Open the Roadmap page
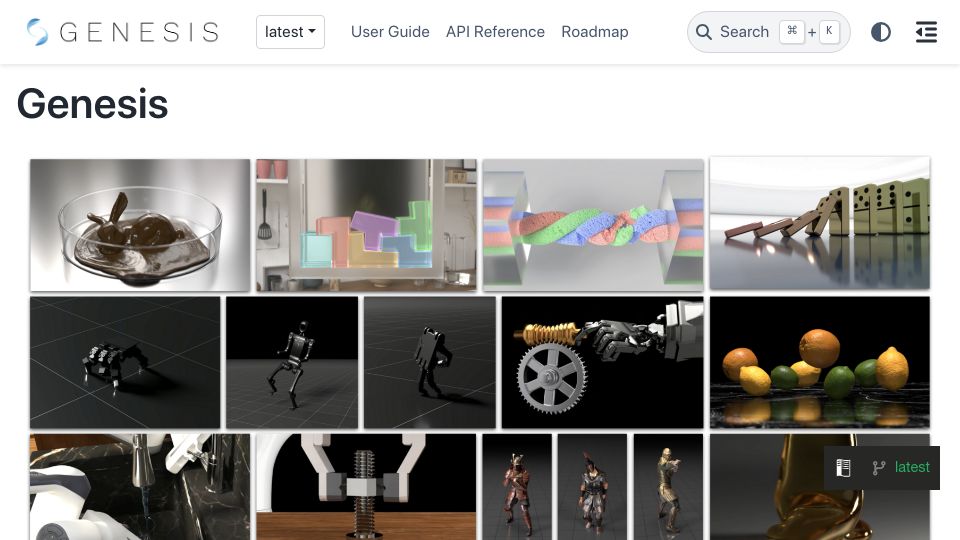 (594, 32)
